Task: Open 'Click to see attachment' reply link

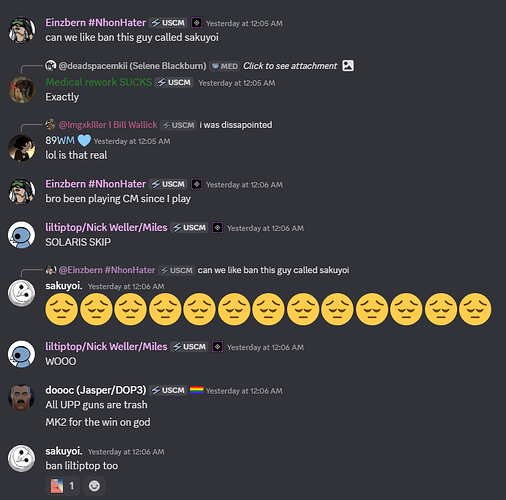Action: tap(290, 66)
